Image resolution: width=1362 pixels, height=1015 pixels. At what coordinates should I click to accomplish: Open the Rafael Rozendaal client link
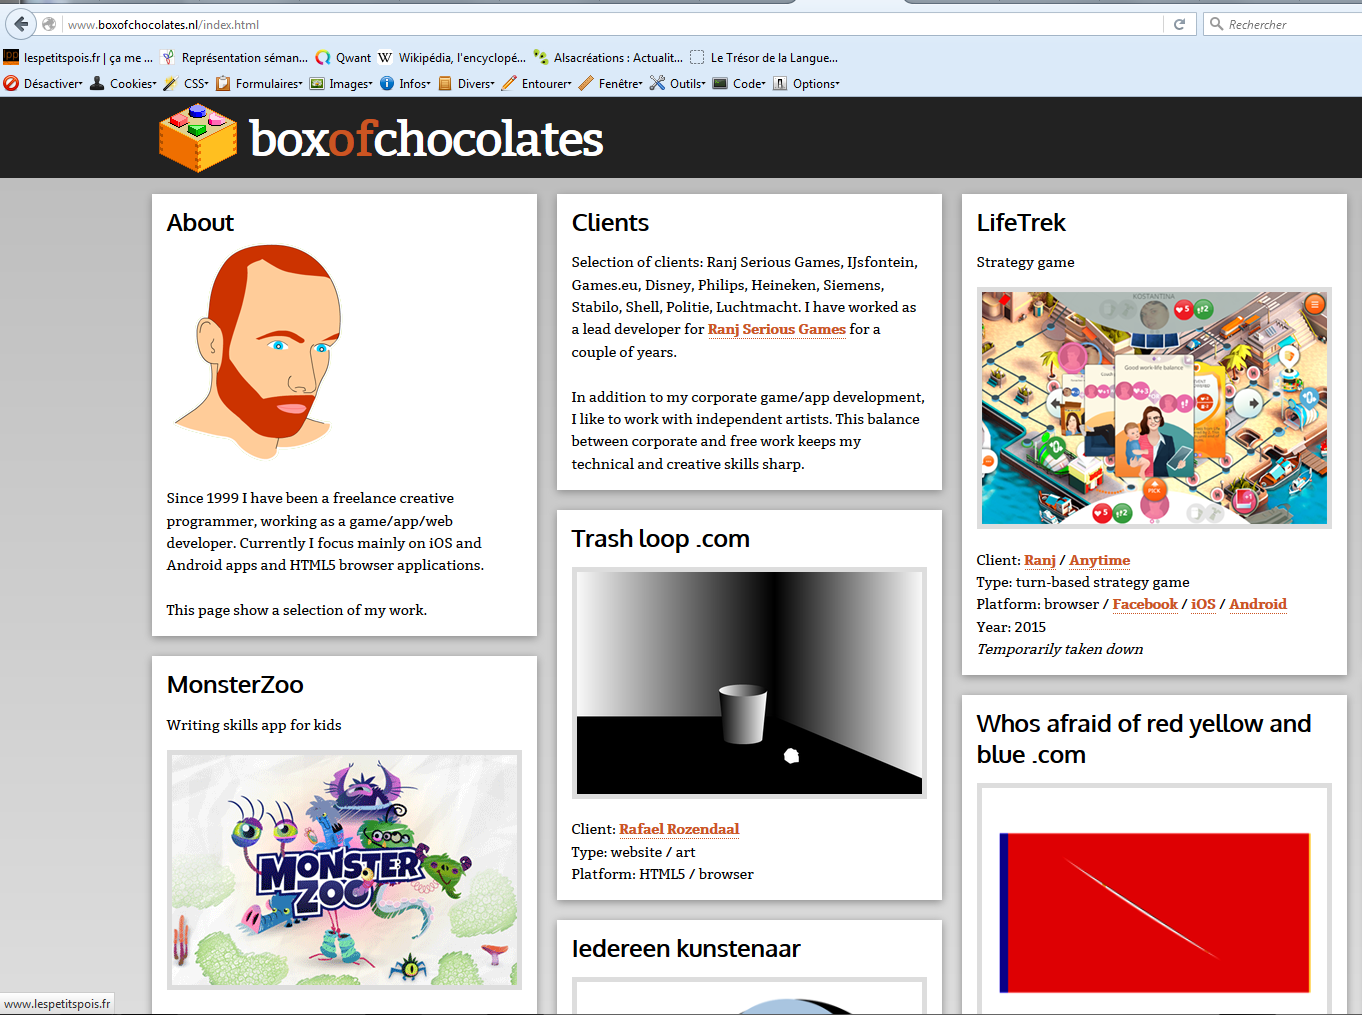(679, 829)
